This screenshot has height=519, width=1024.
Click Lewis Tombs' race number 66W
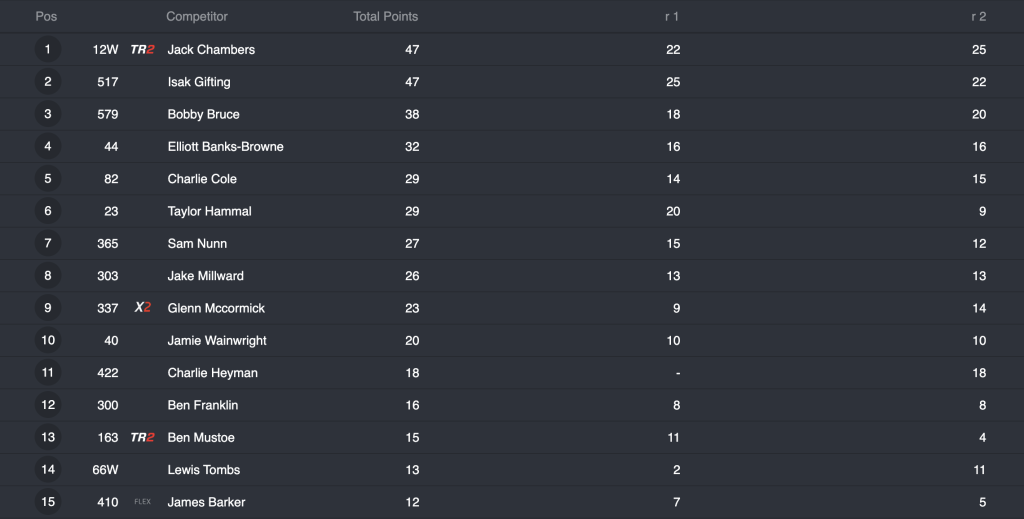105,470
